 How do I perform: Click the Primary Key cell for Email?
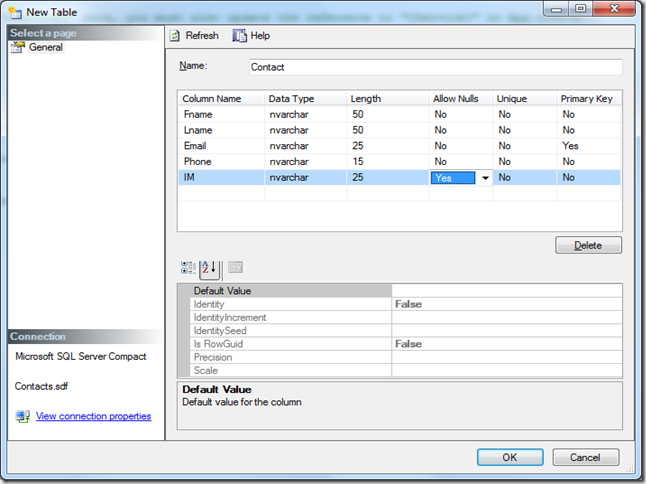click(589, 146)
